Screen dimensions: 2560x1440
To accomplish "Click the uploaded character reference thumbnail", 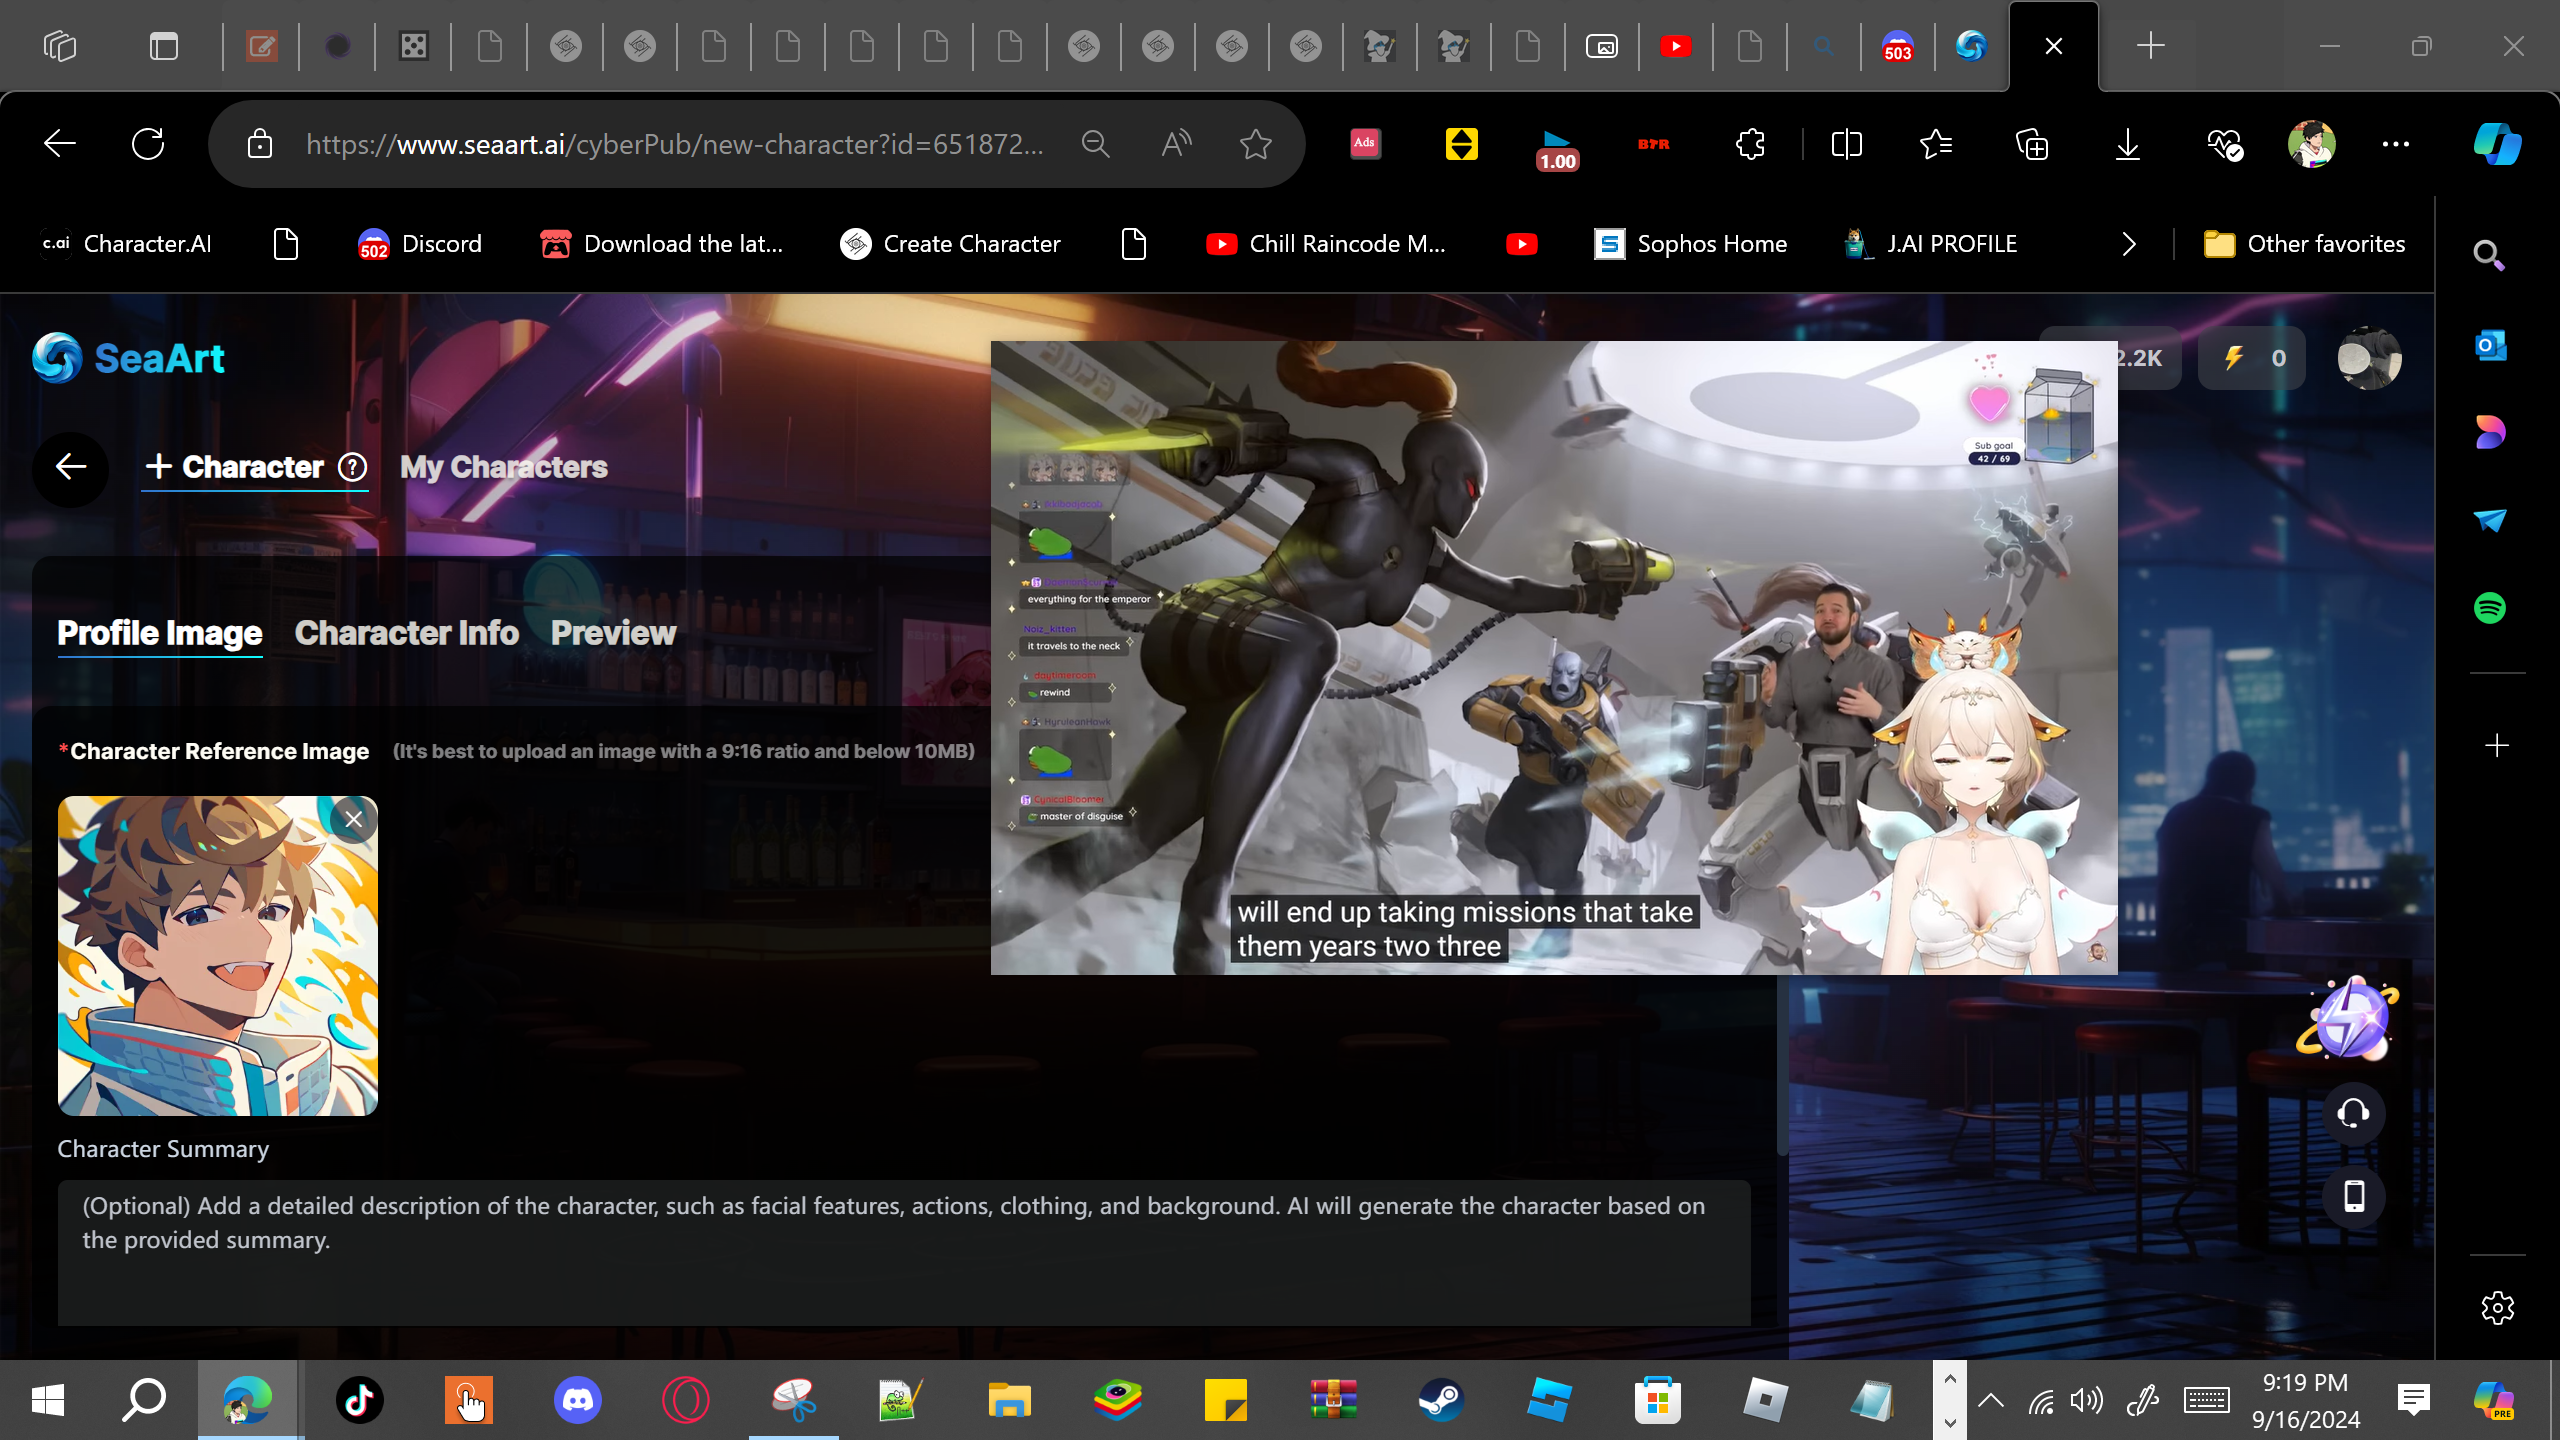I will click(x=218, y=956).
